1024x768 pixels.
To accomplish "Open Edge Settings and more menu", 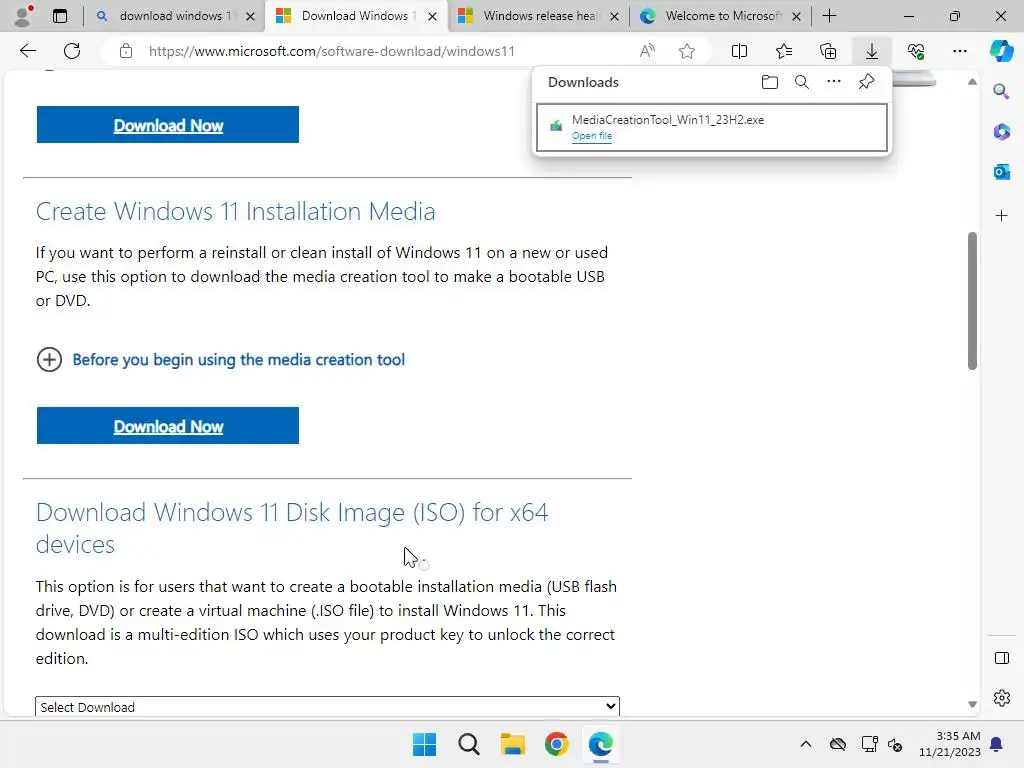I will (x=960, y=51).
